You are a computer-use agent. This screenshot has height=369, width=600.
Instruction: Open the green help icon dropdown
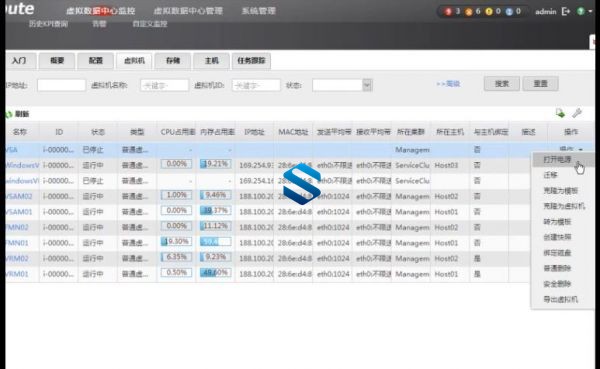tap(585, 11)
